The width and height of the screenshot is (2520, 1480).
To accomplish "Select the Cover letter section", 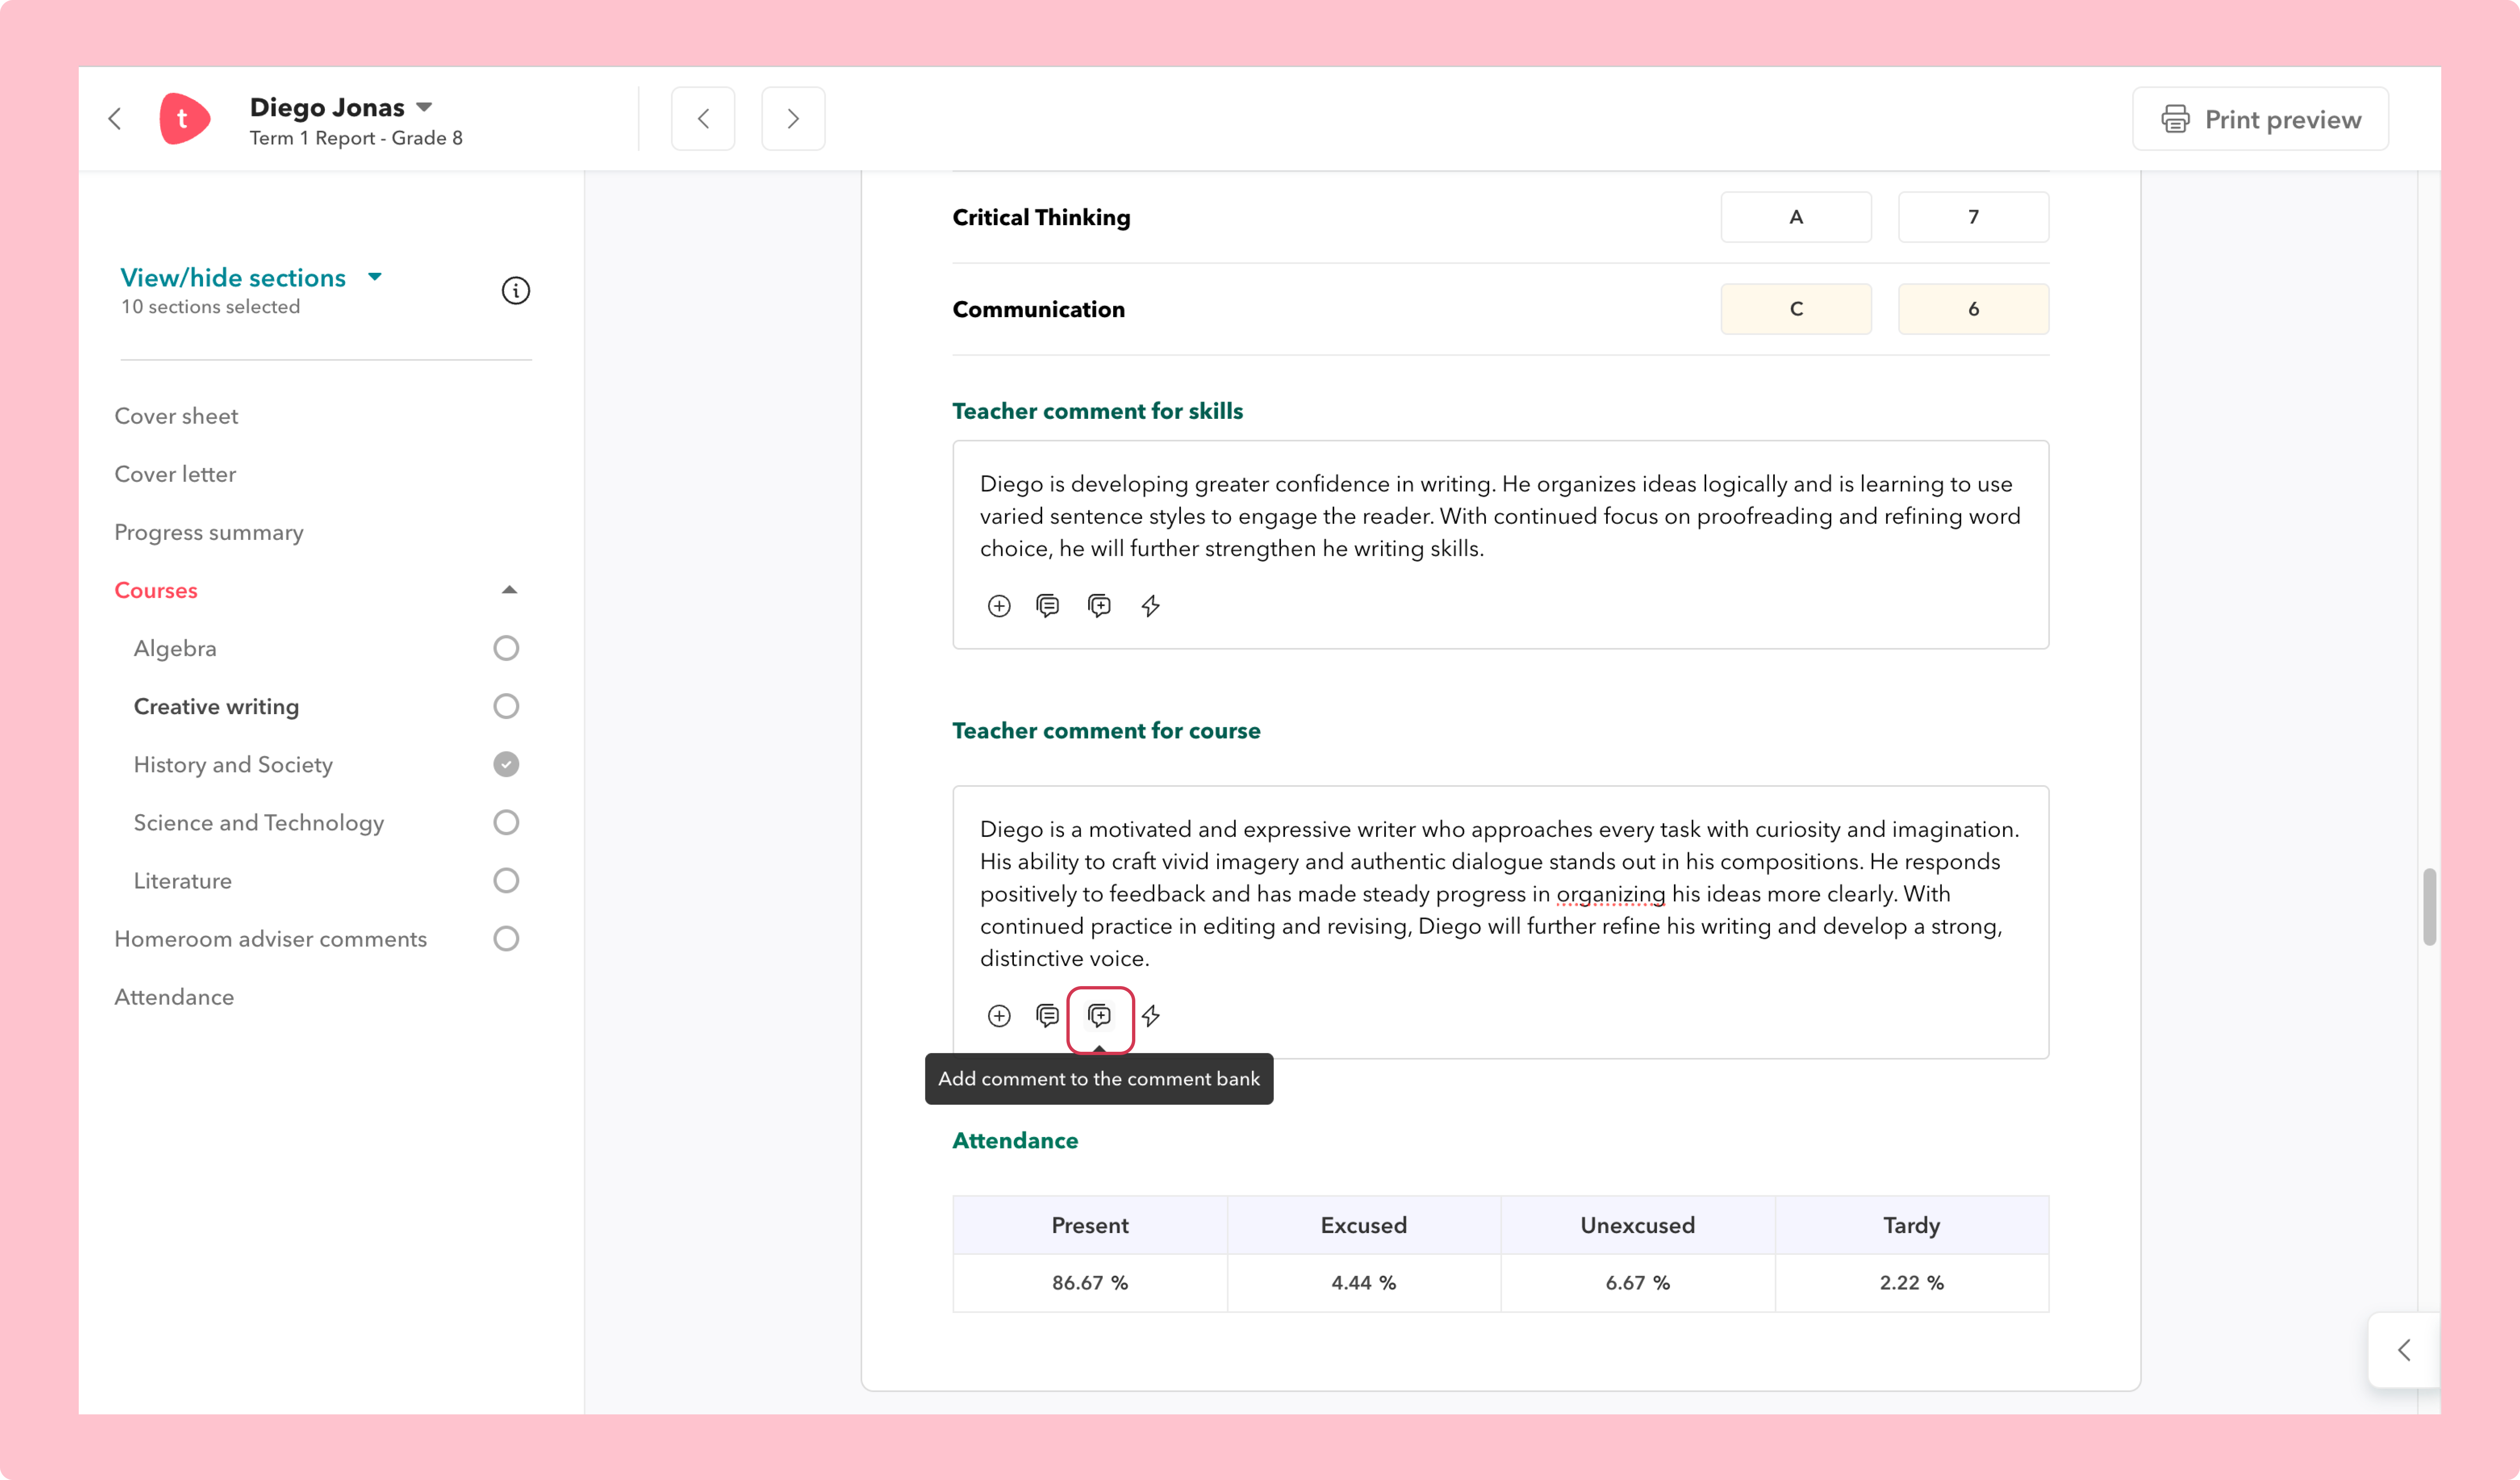I will [x=175, y=474].
